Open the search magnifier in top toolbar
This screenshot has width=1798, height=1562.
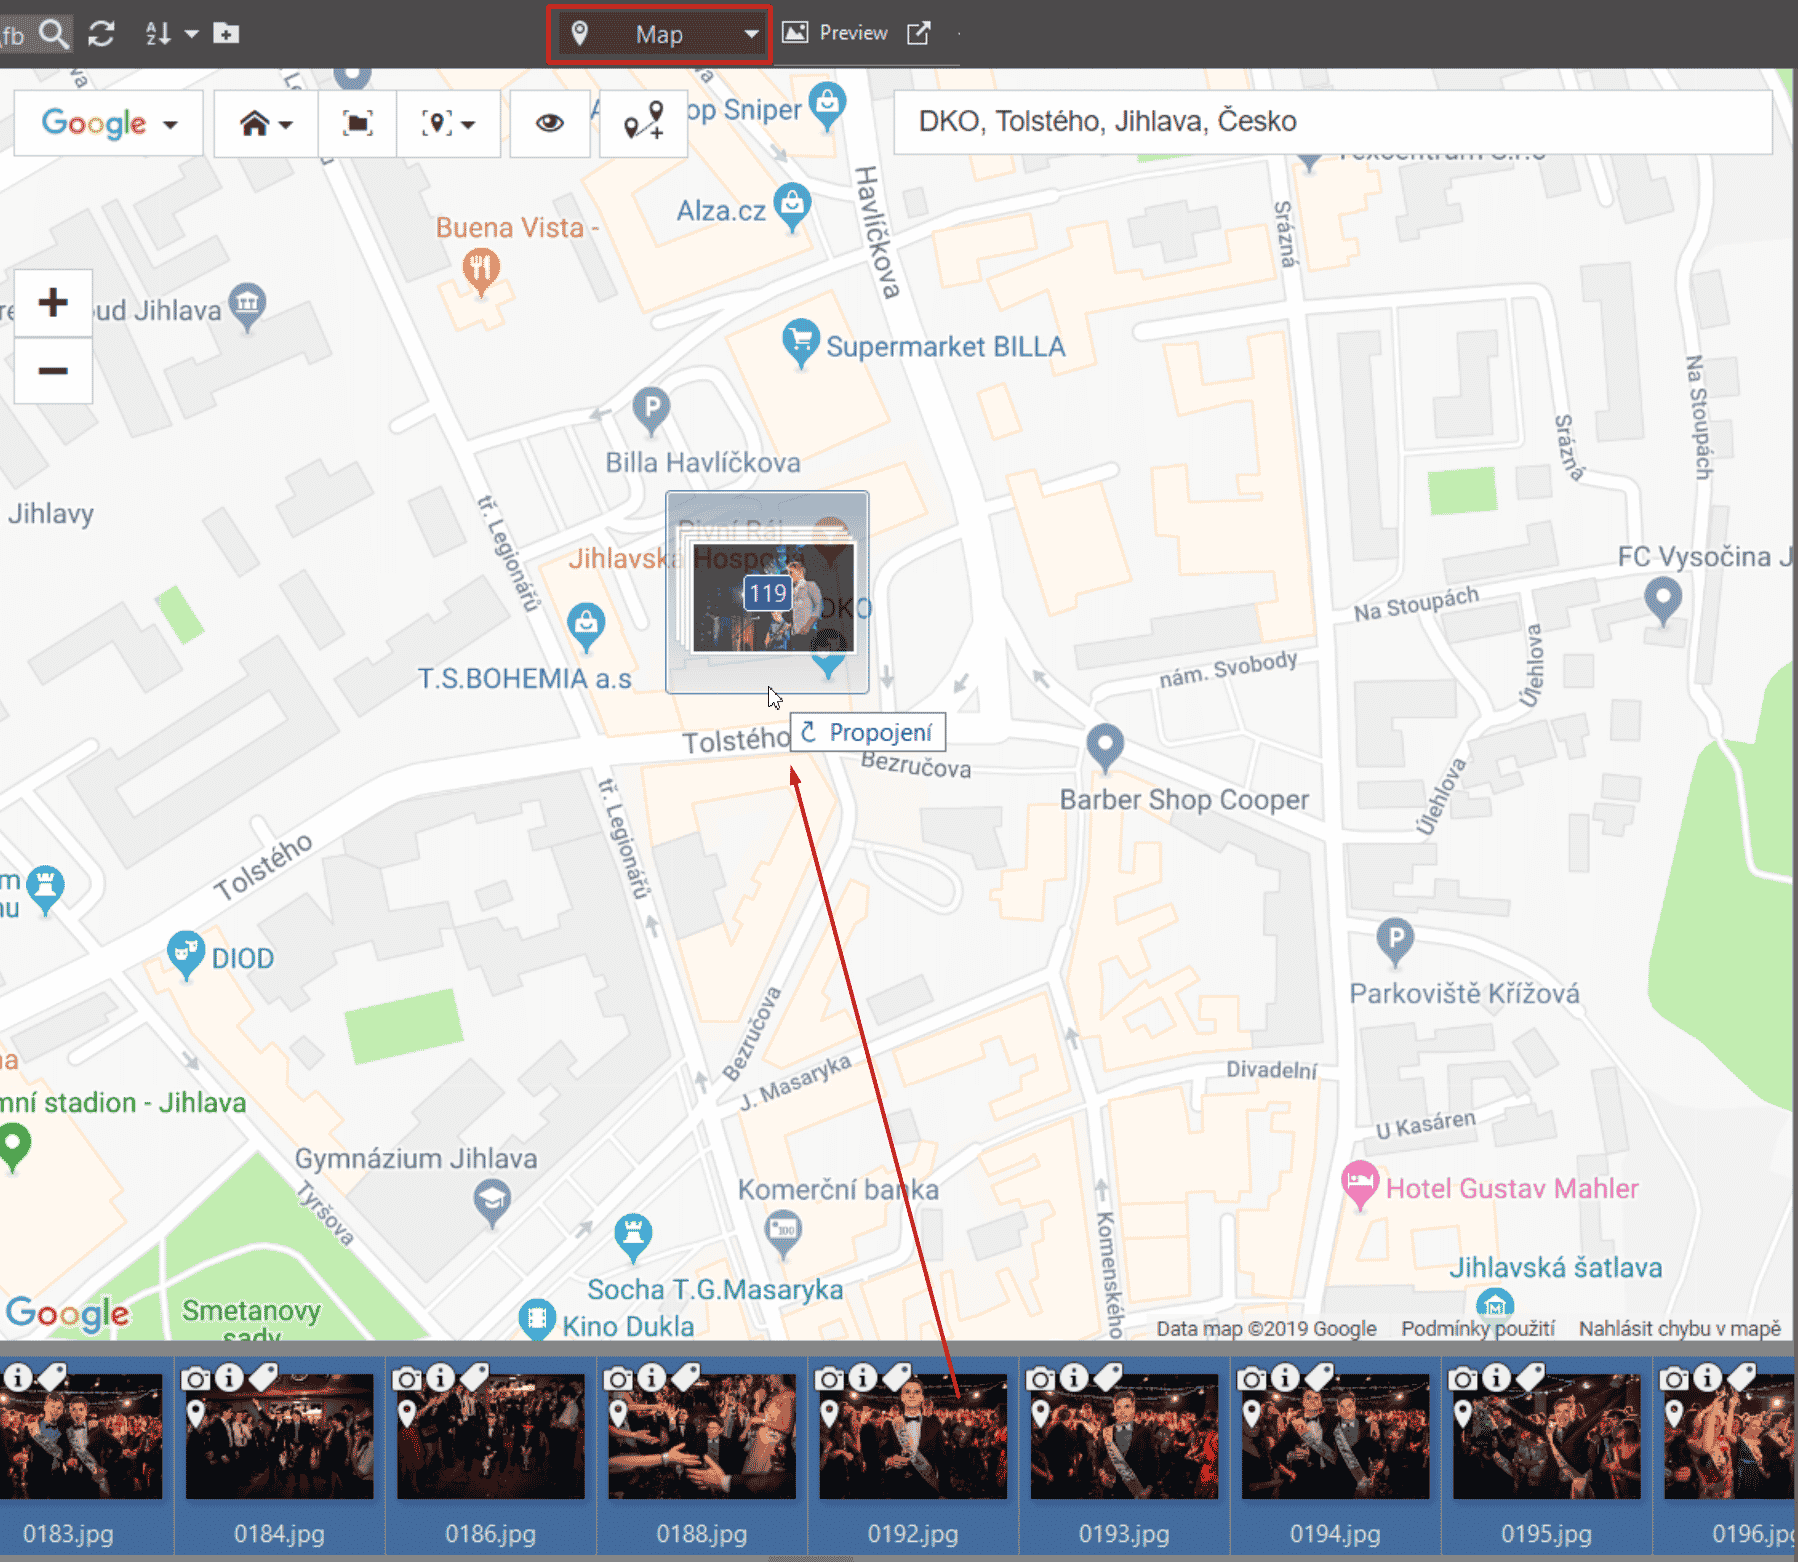[x=54, y=34]
